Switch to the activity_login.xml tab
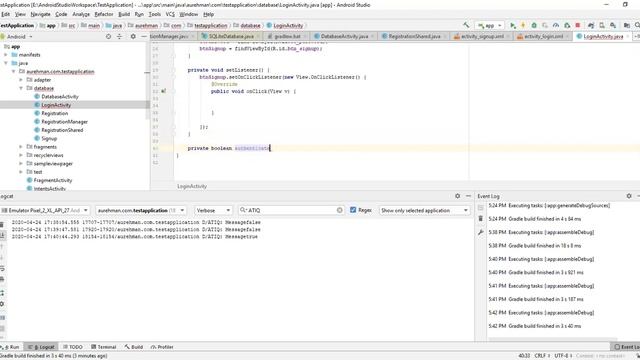 [x=543, y=36]
